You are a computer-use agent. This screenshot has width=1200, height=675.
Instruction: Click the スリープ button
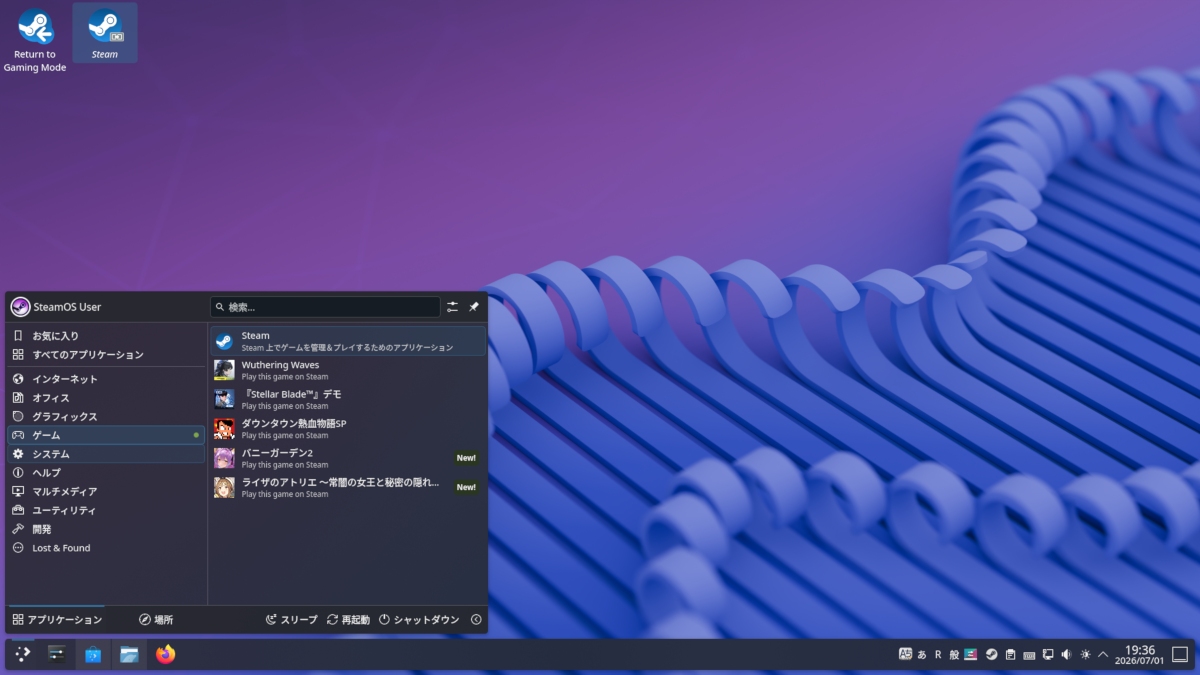click(x=291, y=620)
